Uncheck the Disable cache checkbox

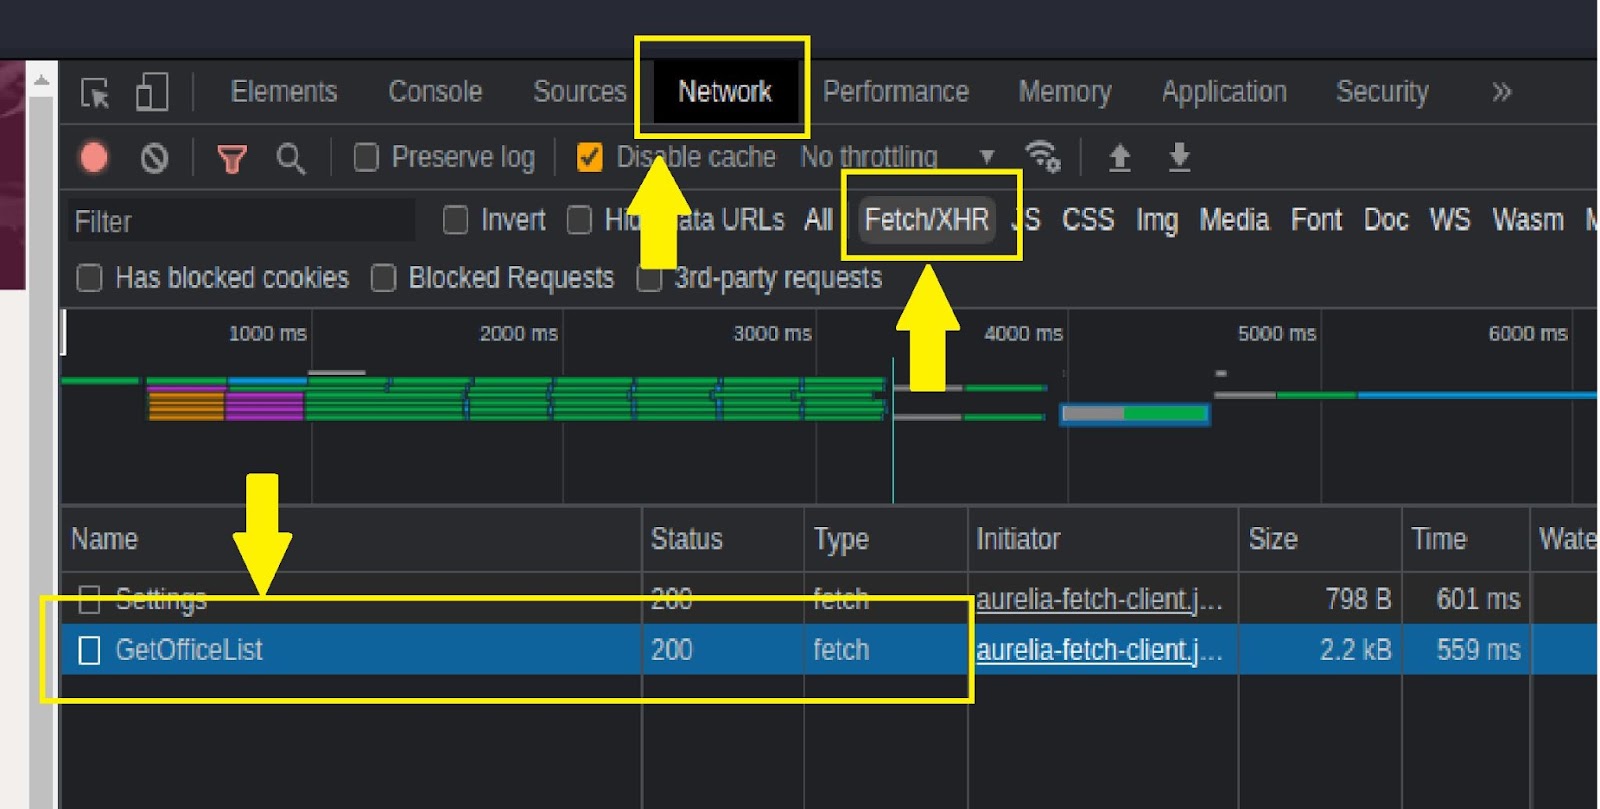(x=590, y=157)
